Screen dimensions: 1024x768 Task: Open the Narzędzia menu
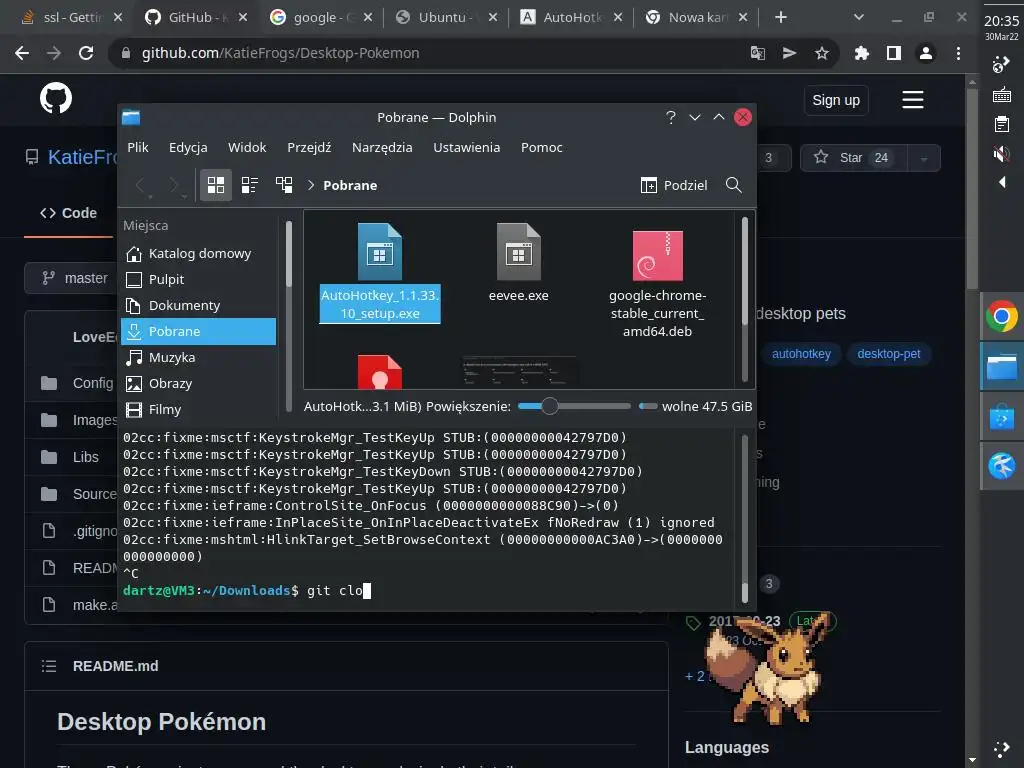(x=382, y=148)
